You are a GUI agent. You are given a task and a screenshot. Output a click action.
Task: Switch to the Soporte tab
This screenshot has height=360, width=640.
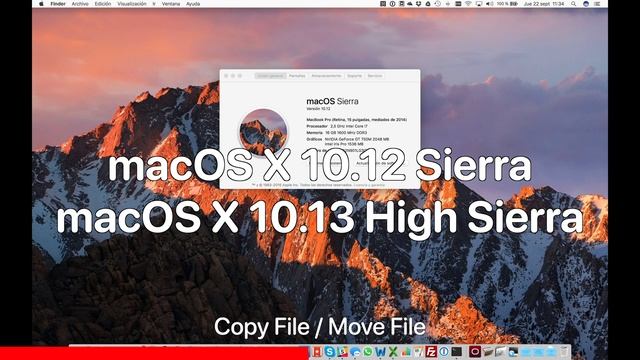[354, 76]
